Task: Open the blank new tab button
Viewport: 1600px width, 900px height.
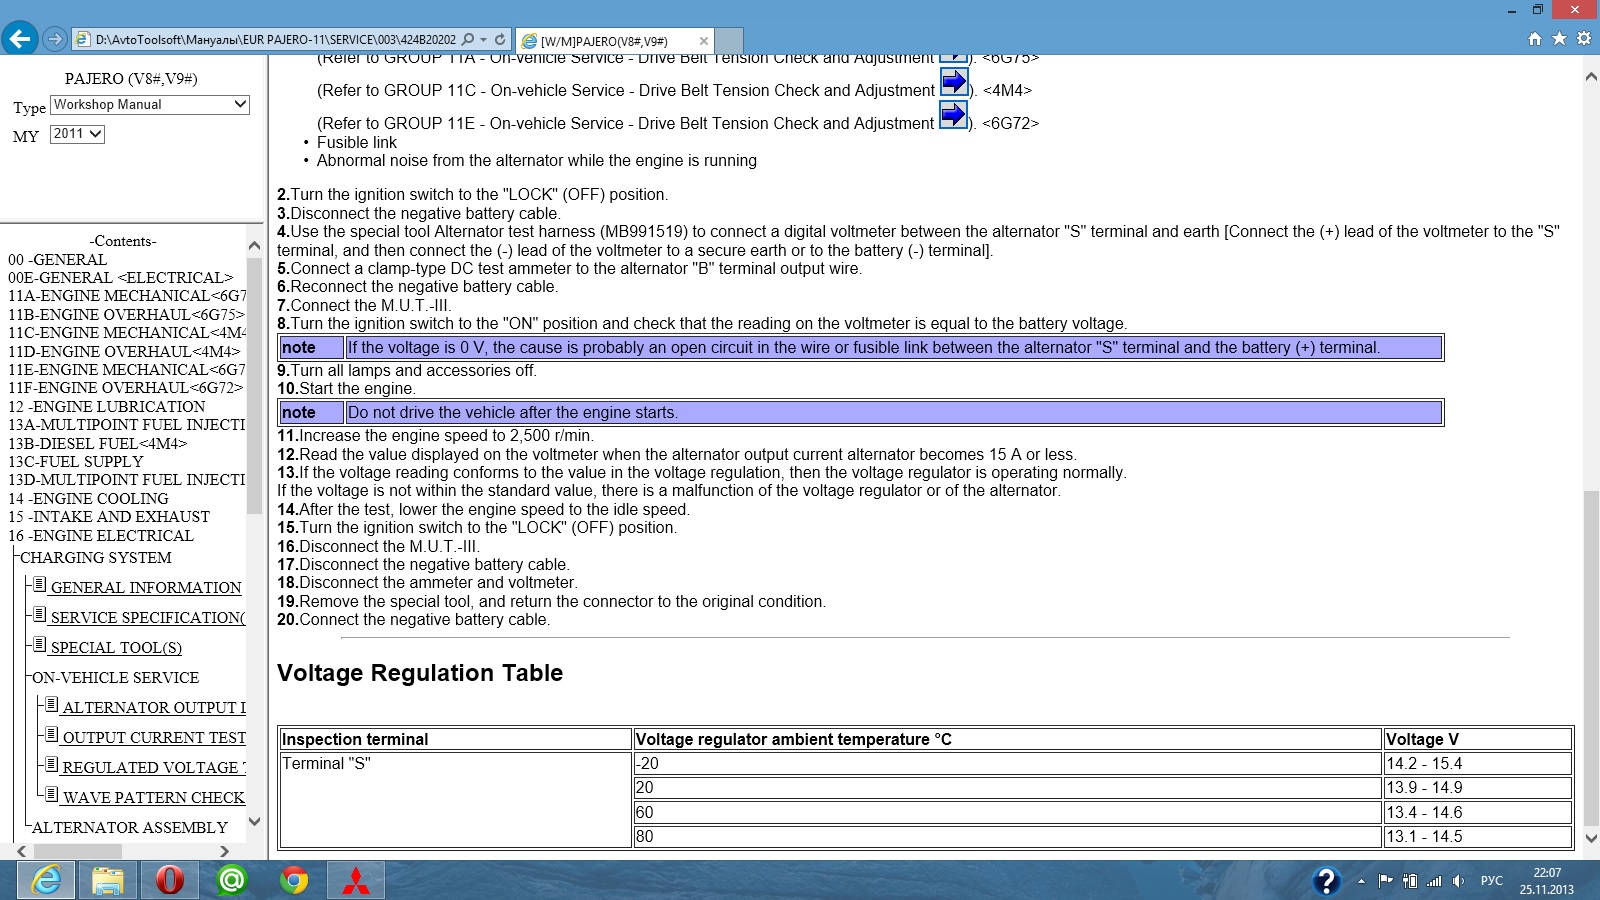Action: [x=729, y=41]
